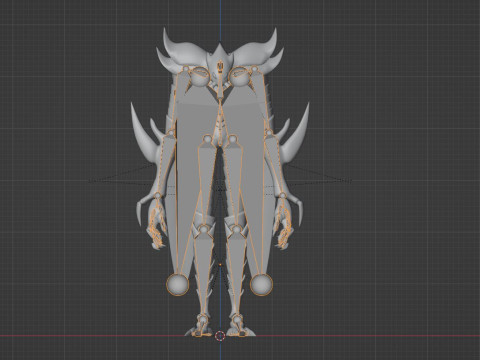Select the screen-right ankle joint
480x360 pixels.
[x=237, y=319]
